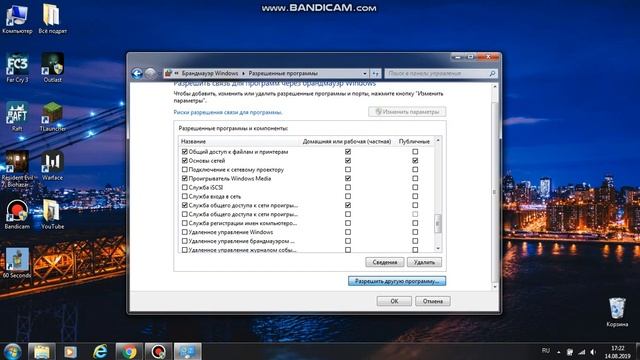Toggle Public checkbox for Основы сетей

[415, 160]
